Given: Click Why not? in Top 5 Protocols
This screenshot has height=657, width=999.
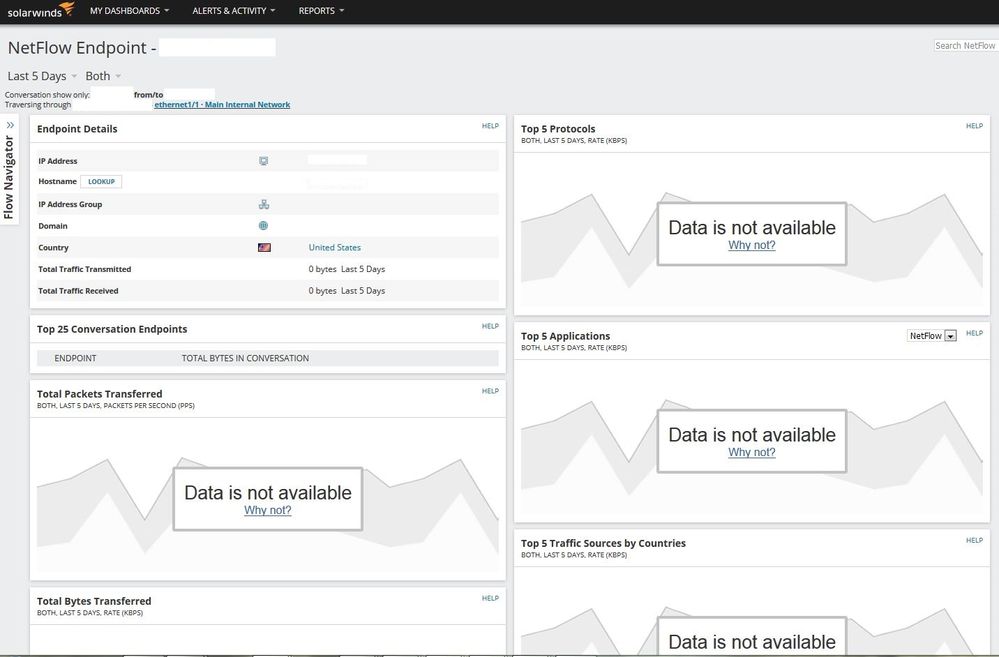Looking at the screenshot, I should (752, 245).
